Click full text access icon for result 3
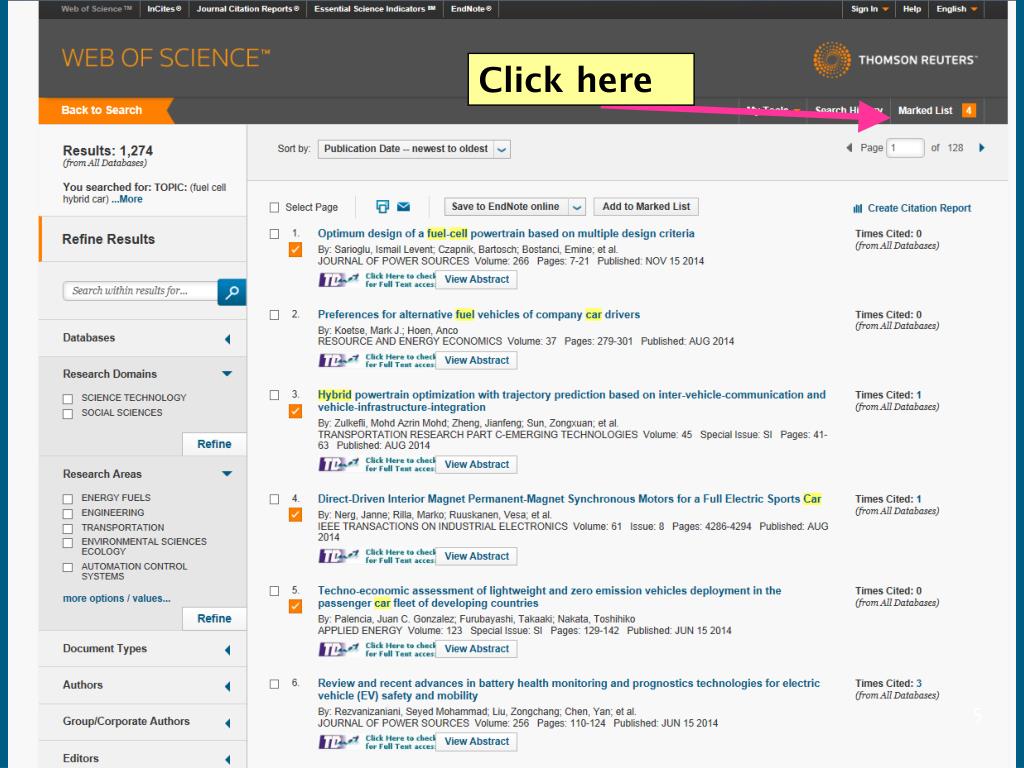Viewport: 1024px width, 768px height. point(376,464)
